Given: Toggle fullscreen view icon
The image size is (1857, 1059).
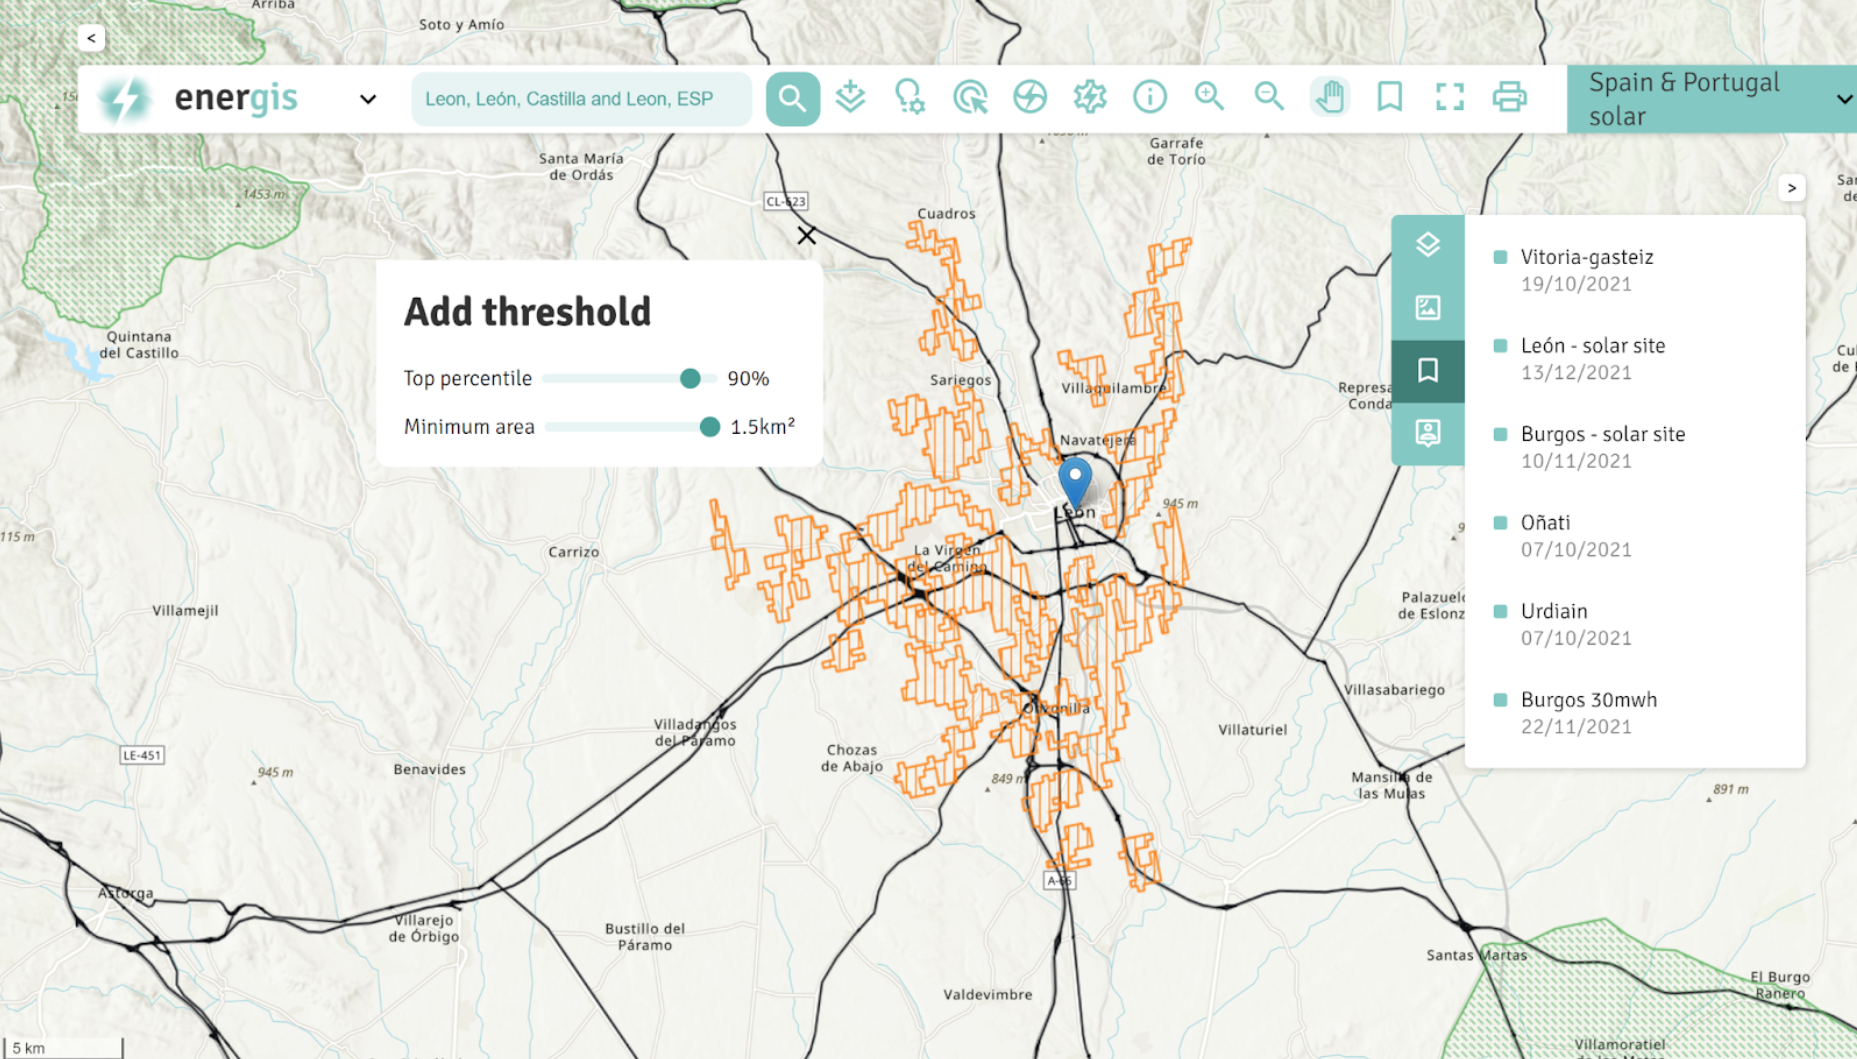Looking at the screenshot, I should click(x=1450, y=98).
